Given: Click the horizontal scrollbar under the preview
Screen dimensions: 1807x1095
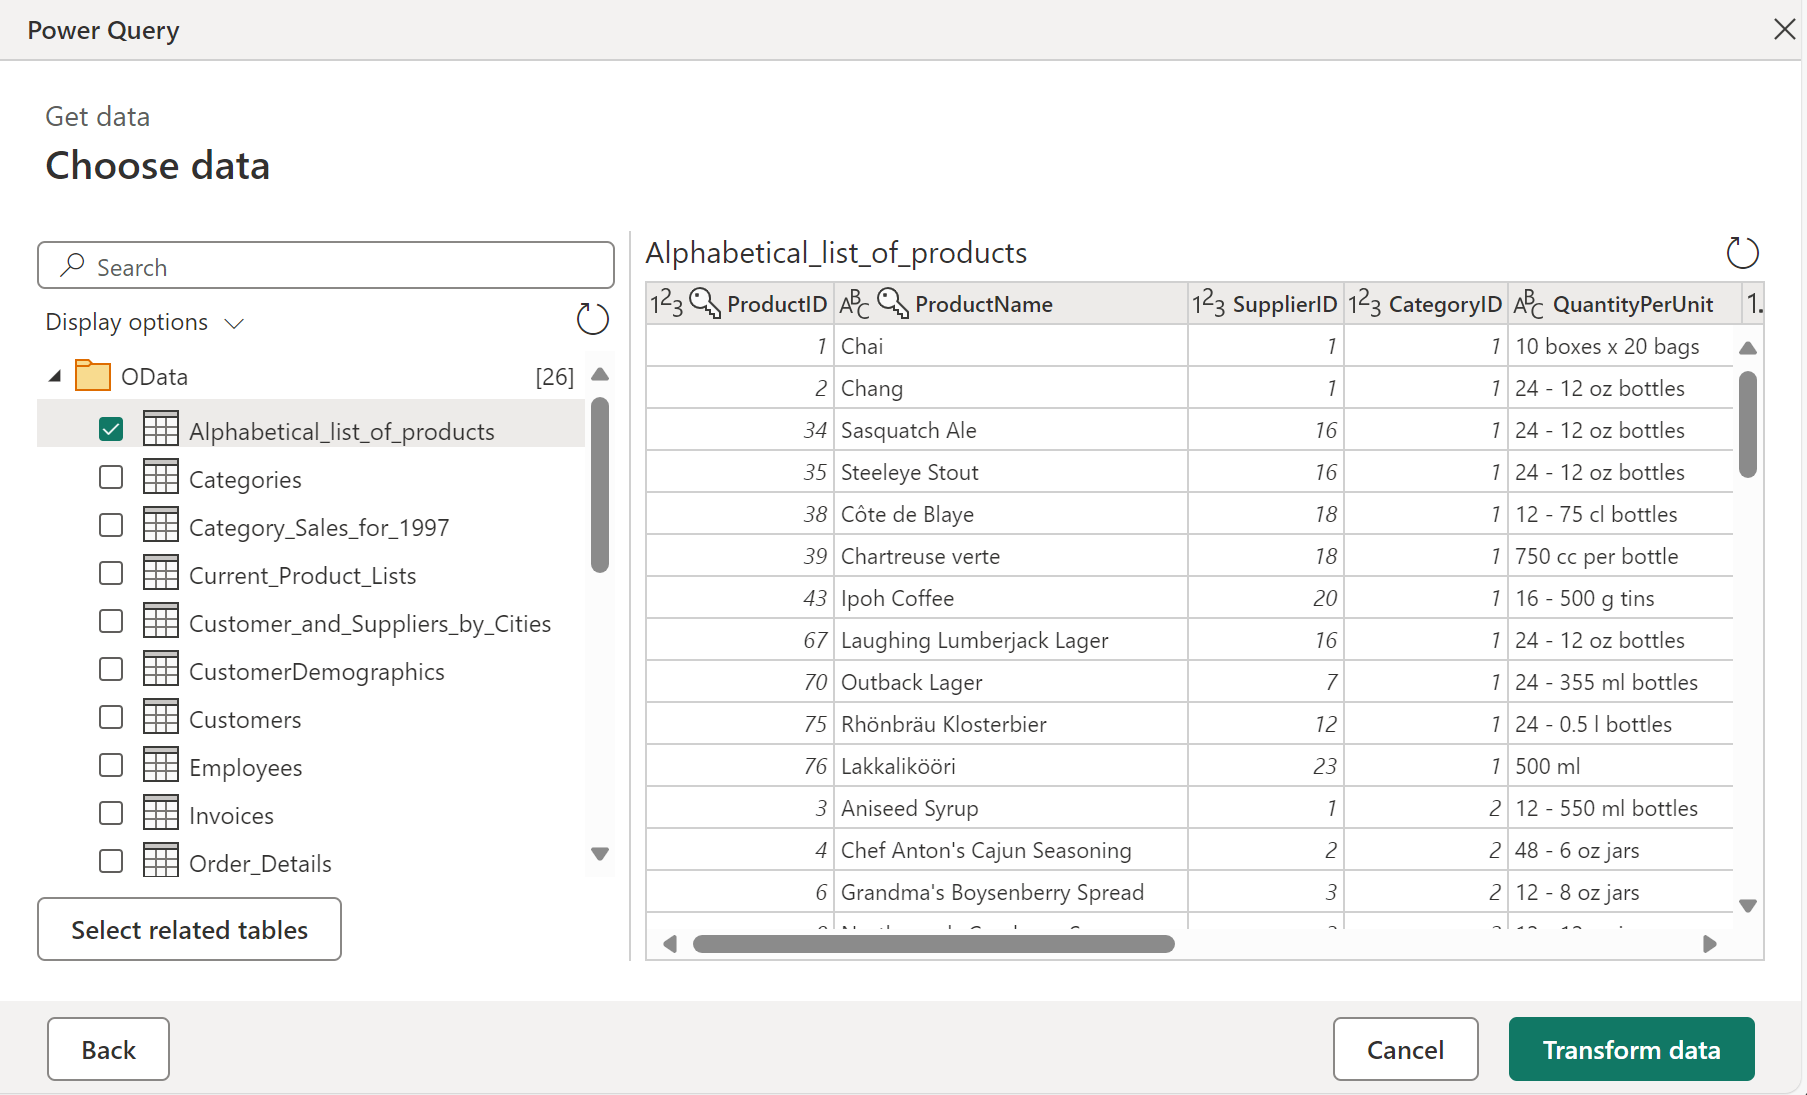Looking at the screenshot, I should (933, 944).
